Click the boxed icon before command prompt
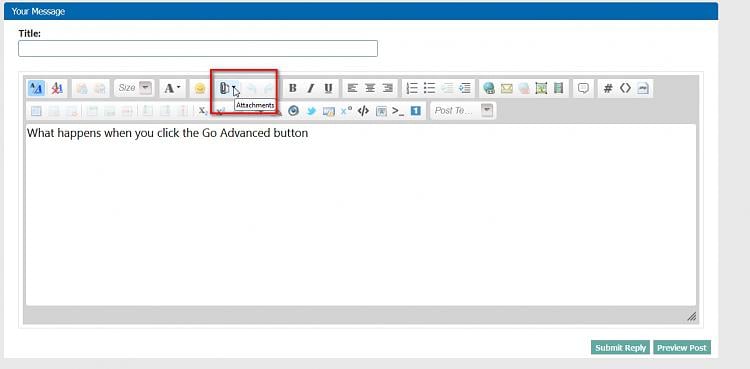The width and height of the screenshot is (750, 369). point(381,111)
